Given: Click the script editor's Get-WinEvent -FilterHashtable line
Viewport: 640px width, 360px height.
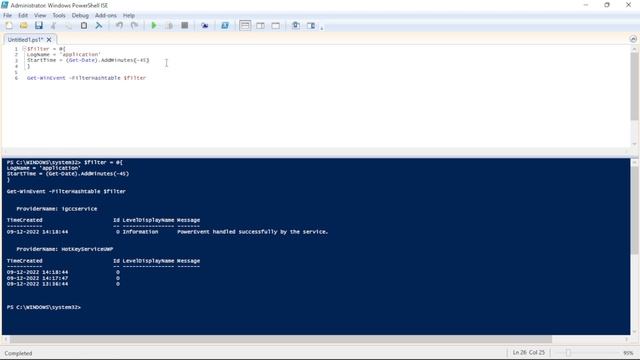Looking at the screenshot, I should click(86, 78).
